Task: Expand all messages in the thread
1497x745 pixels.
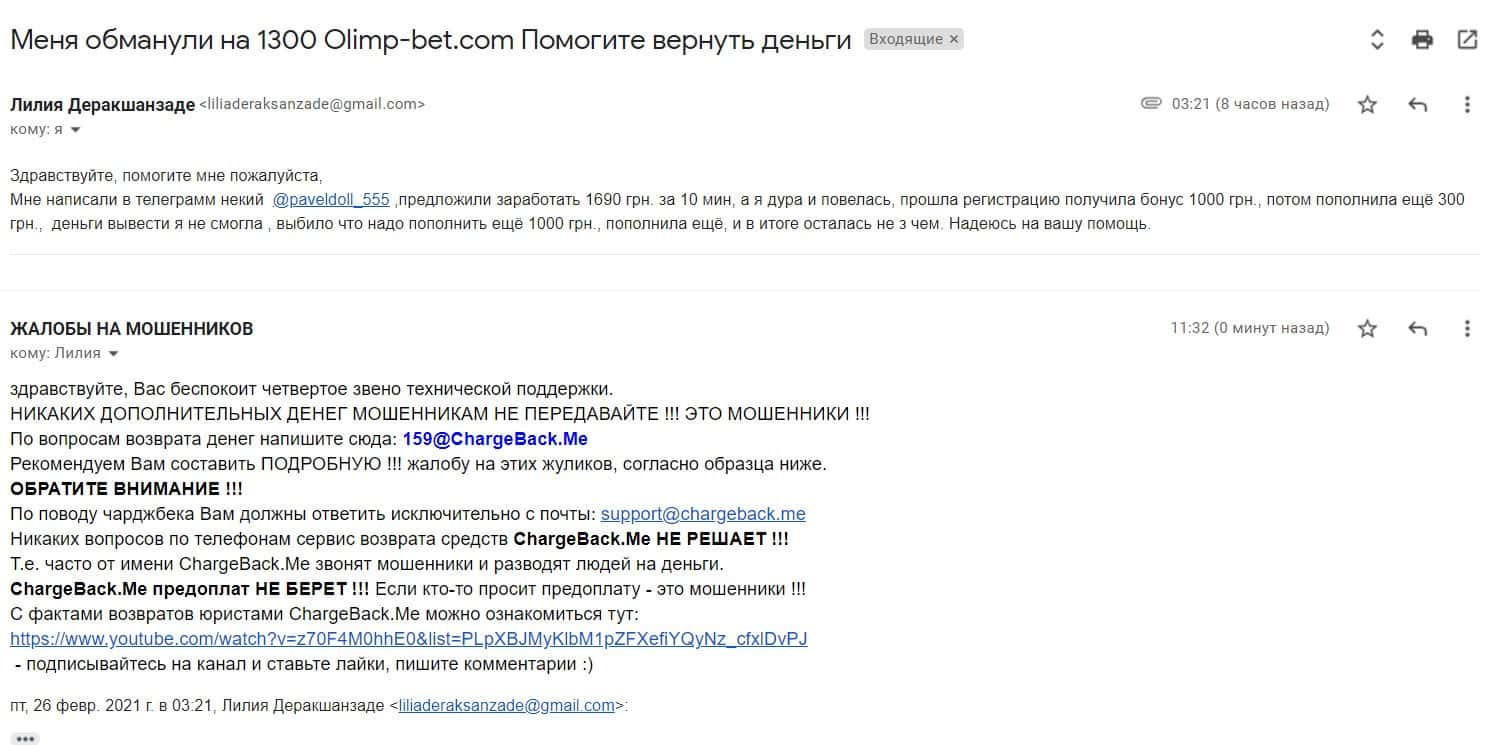Action: 1377,40
